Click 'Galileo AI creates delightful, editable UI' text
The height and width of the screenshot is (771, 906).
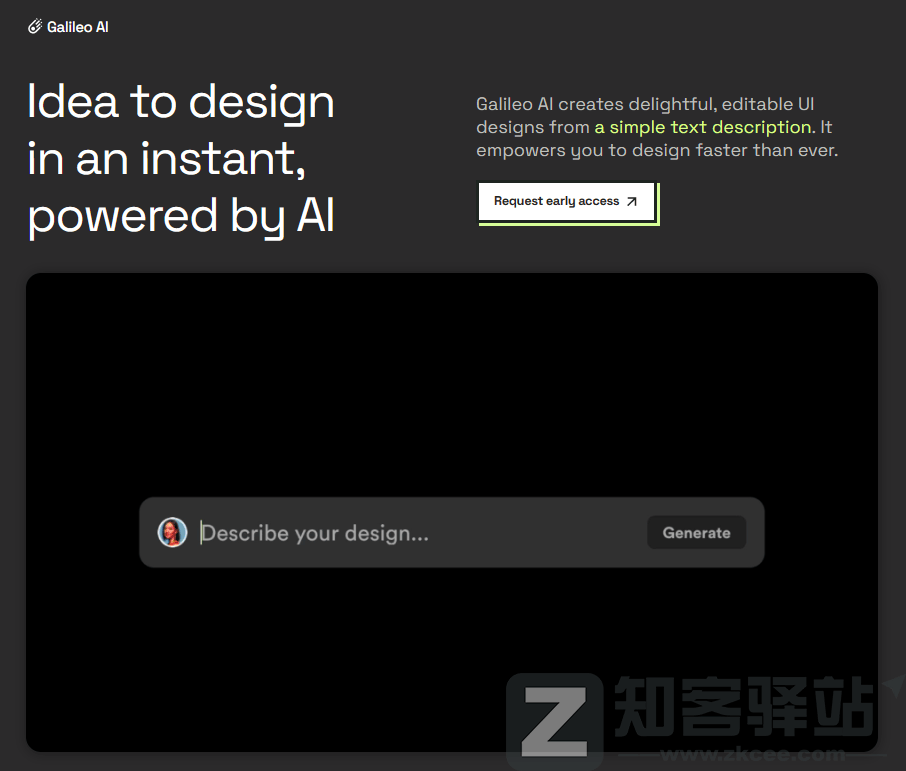(x=646, y=104)
